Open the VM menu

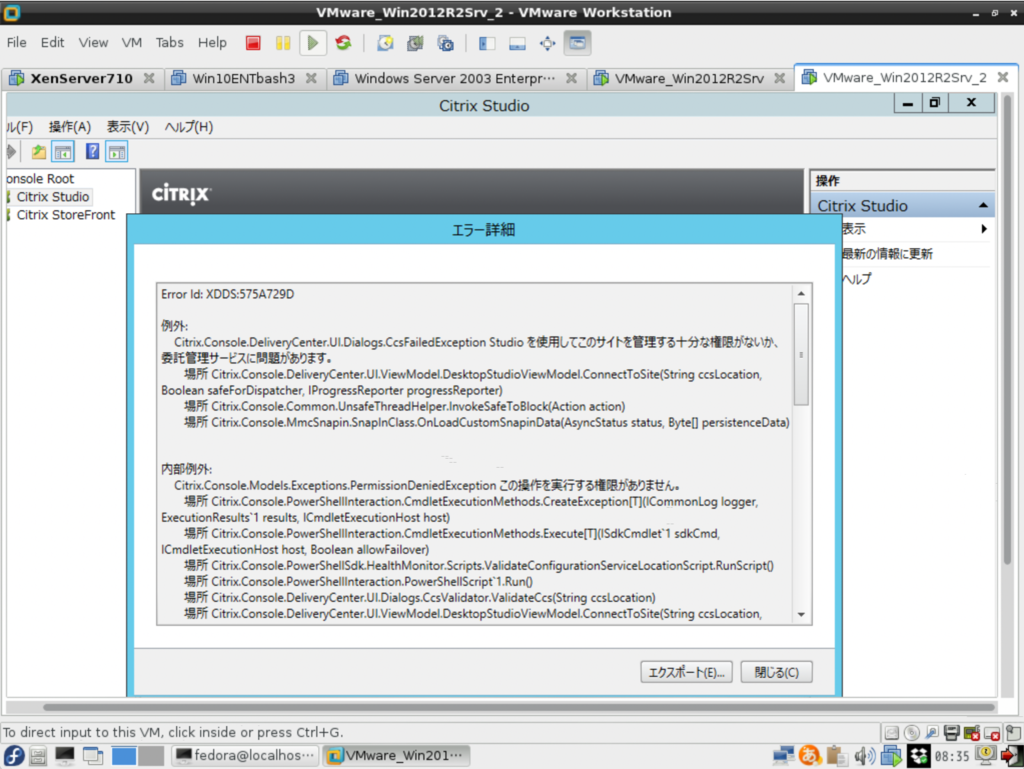point(131,42)
